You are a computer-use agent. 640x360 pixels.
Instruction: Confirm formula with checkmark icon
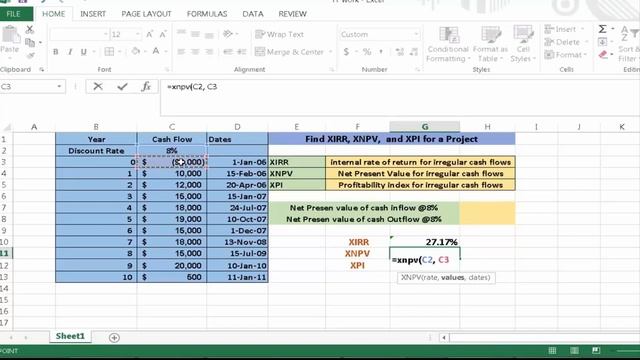pyautogui.click(x=122, y=87)
